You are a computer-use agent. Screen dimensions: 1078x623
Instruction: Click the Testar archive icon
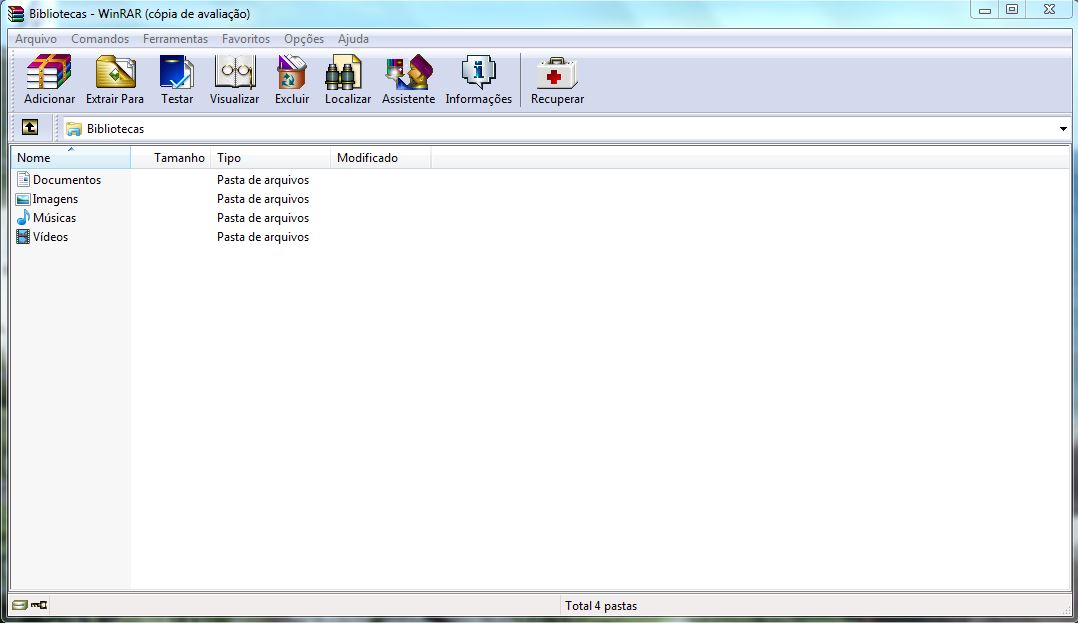pyautogui.click(x=177, y=72)
